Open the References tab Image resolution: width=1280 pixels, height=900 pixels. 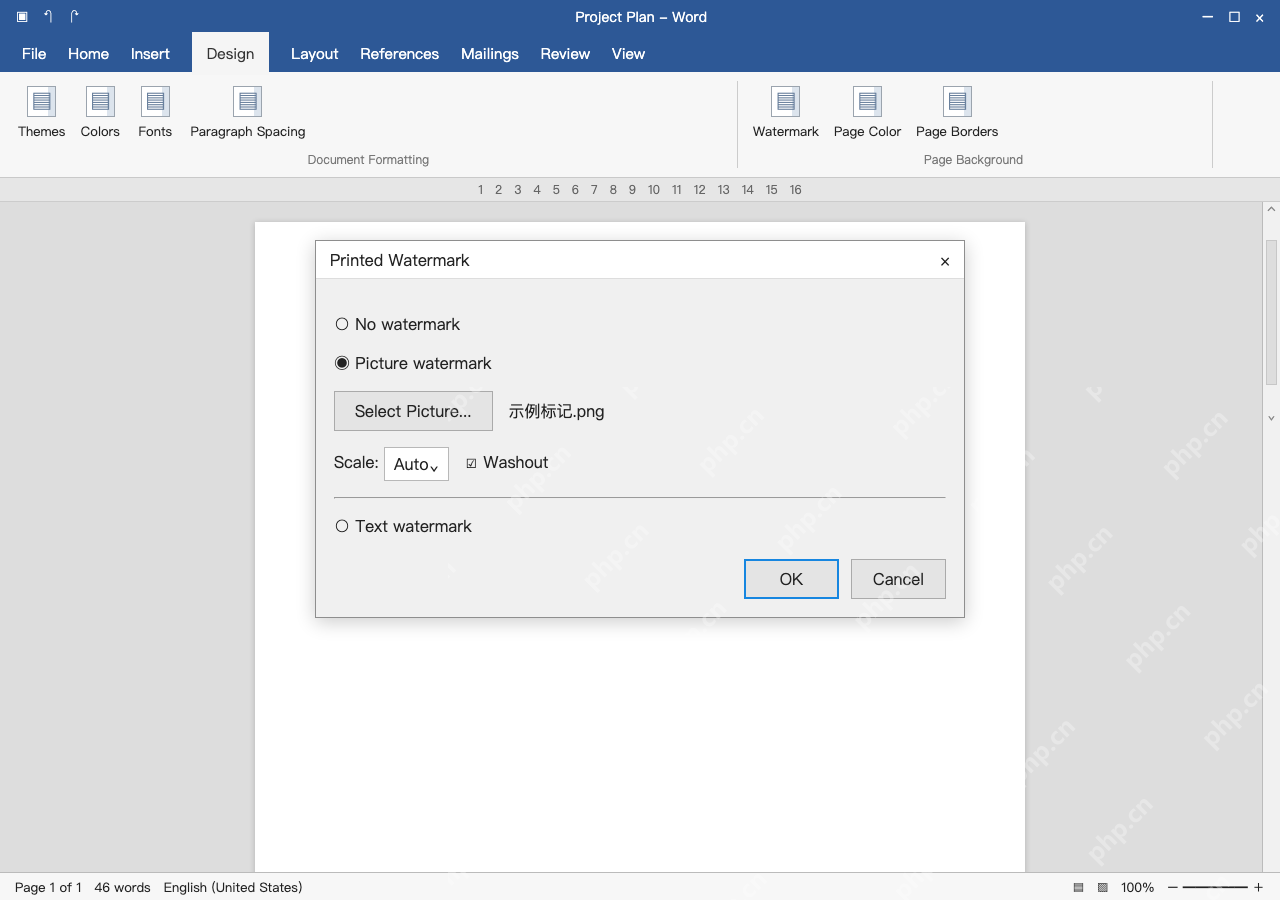(x=400, y=54)
